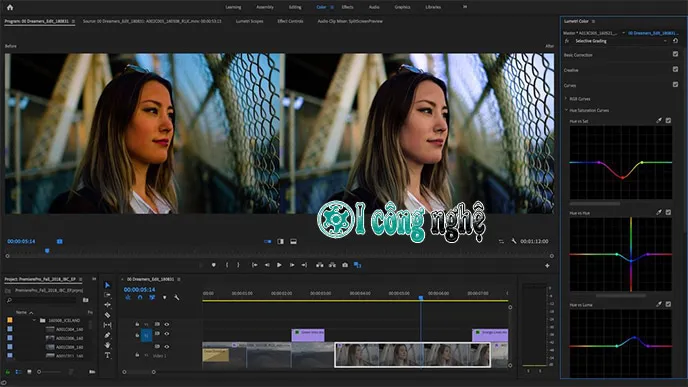Screen dimensions: 688x387
Task: Switch to Audio workspace
Action: (374, 7)
